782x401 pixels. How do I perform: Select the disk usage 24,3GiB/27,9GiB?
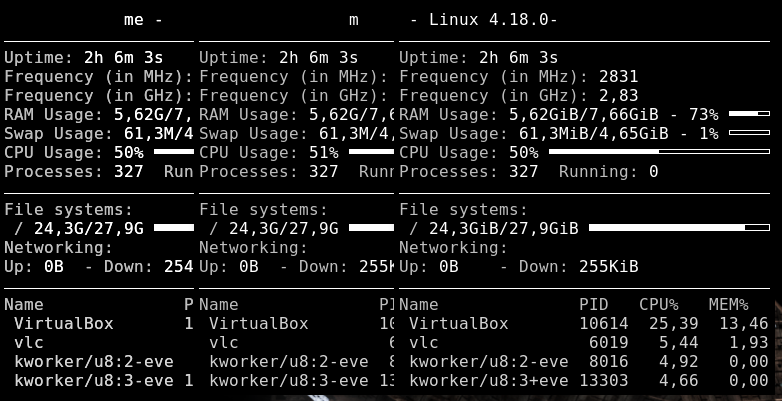coord(504,228)
